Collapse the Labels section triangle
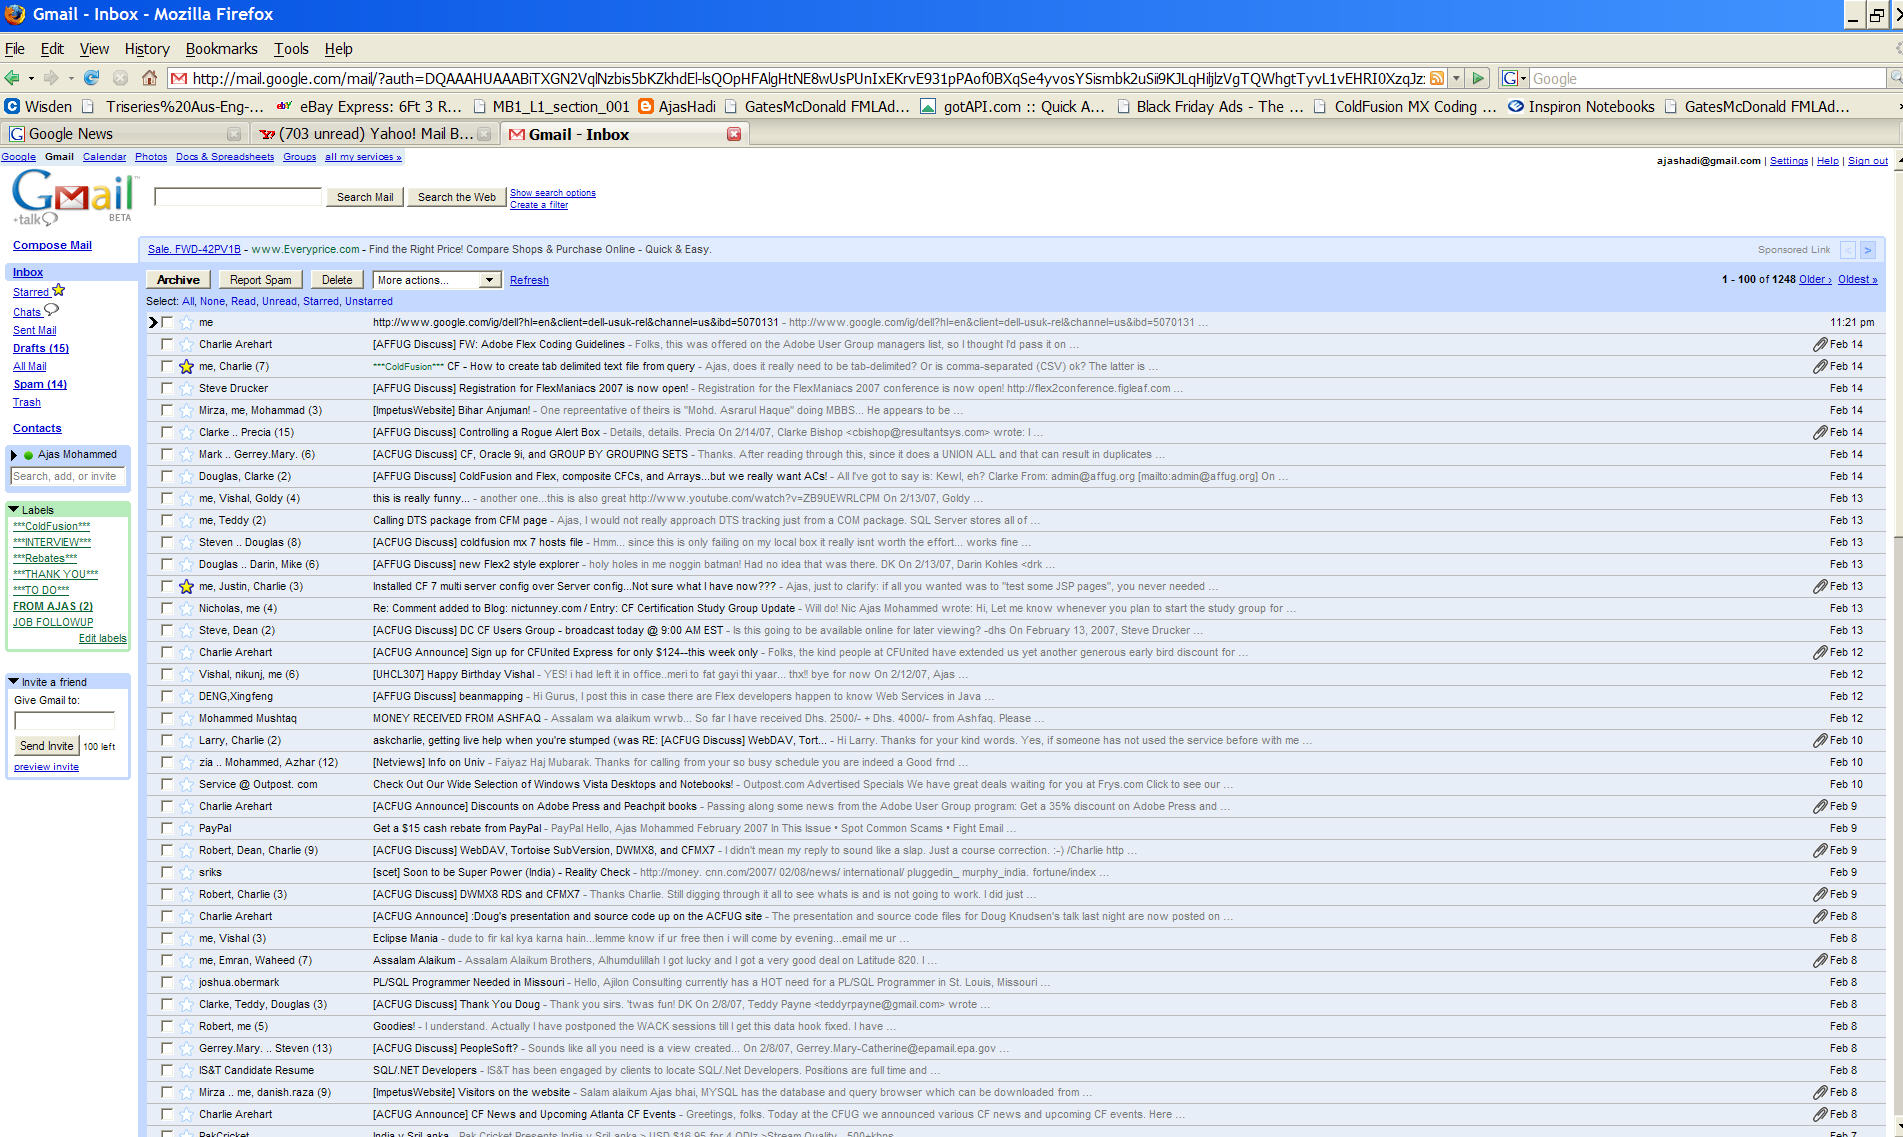The image size is (1903, 1137). pos(14,509)
